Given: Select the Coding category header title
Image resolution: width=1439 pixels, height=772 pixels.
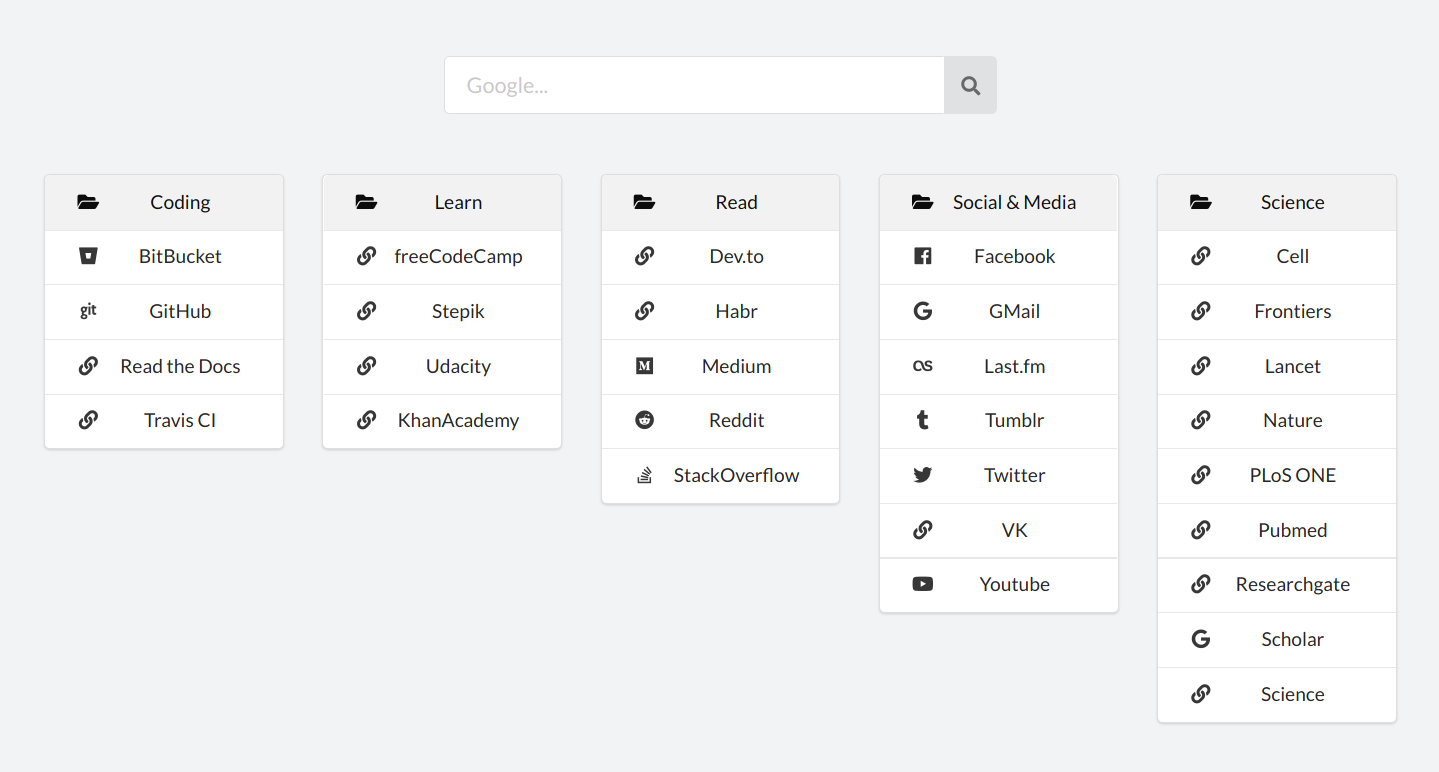Looking at the screenshot, I should [180, 202].
